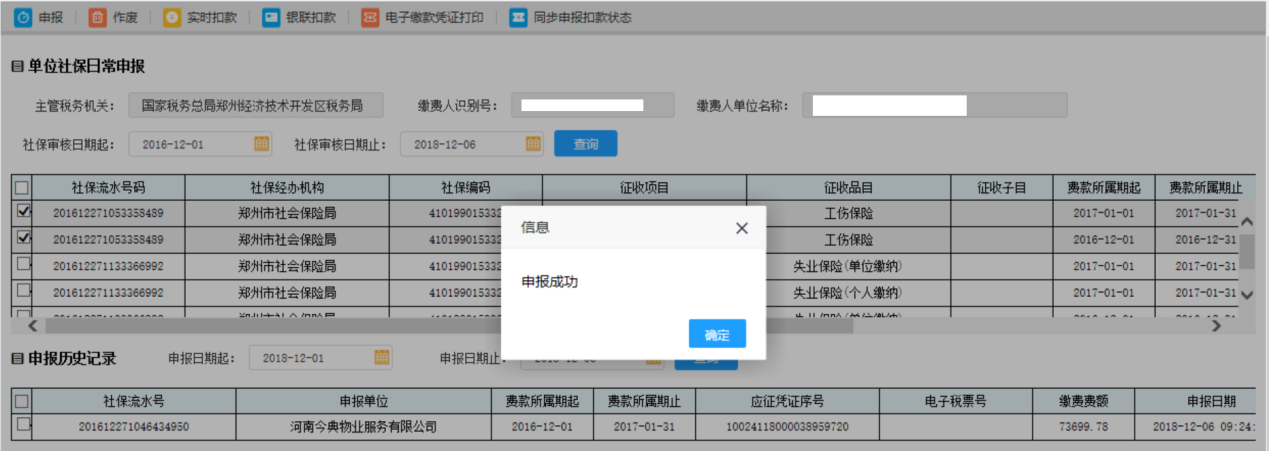Open calendar for 社保审核日期起 field
1269x451 pixels.
(261, 144)
